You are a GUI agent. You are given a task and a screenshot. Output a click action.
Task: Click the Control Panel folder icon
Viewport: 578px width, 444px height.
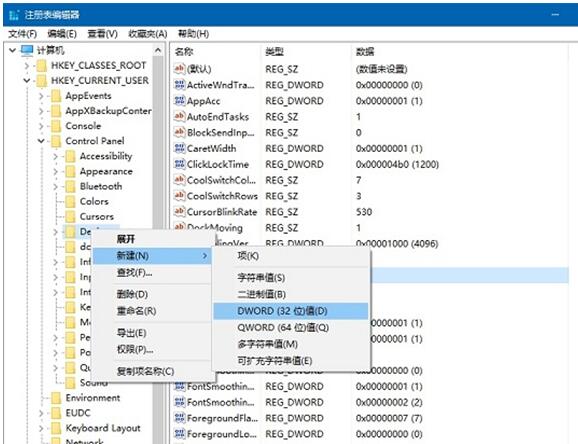tap(56, 141)
